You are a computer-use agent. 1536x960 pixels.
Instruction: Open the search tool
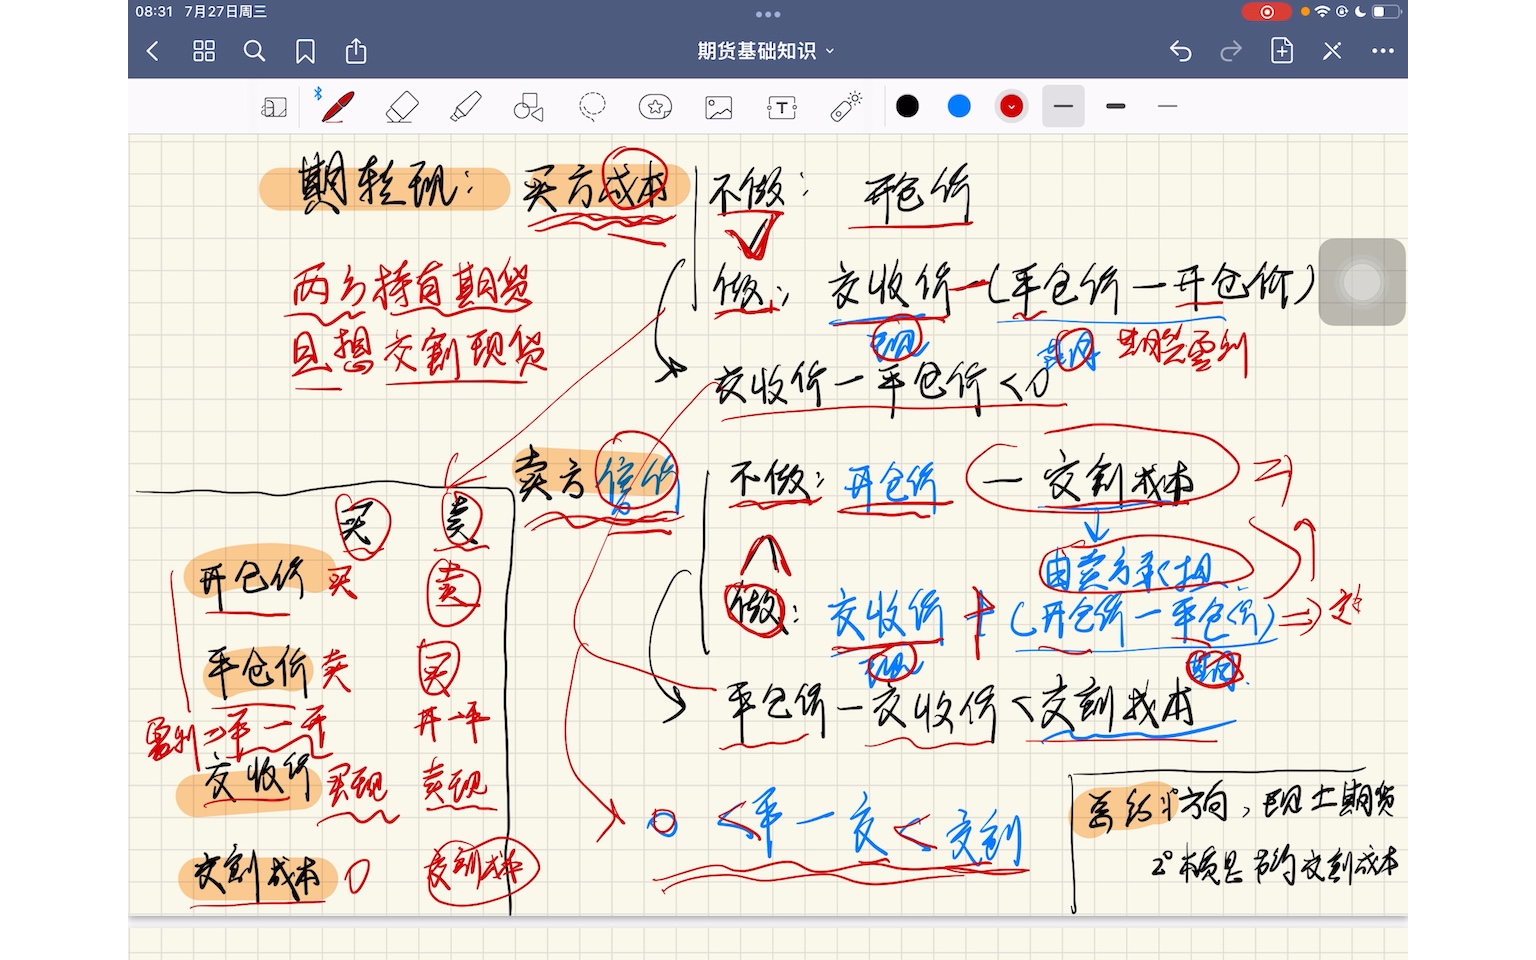255,51
